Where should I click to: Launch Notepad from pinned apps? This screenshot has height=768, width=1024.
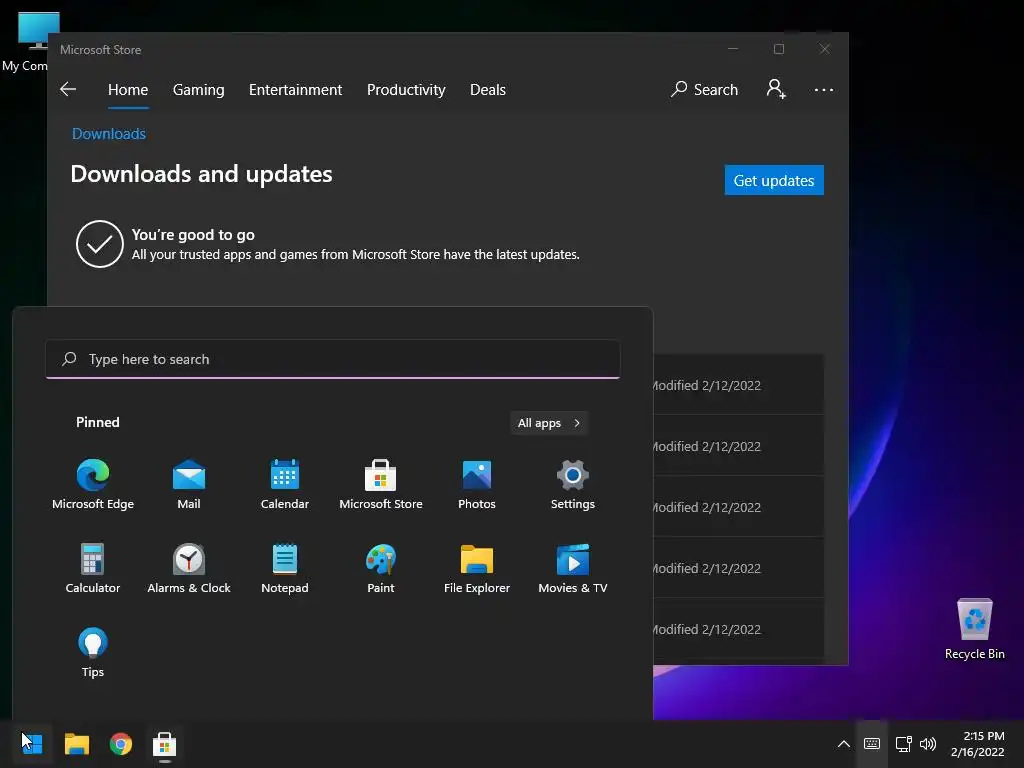click(x=285, y=568)
